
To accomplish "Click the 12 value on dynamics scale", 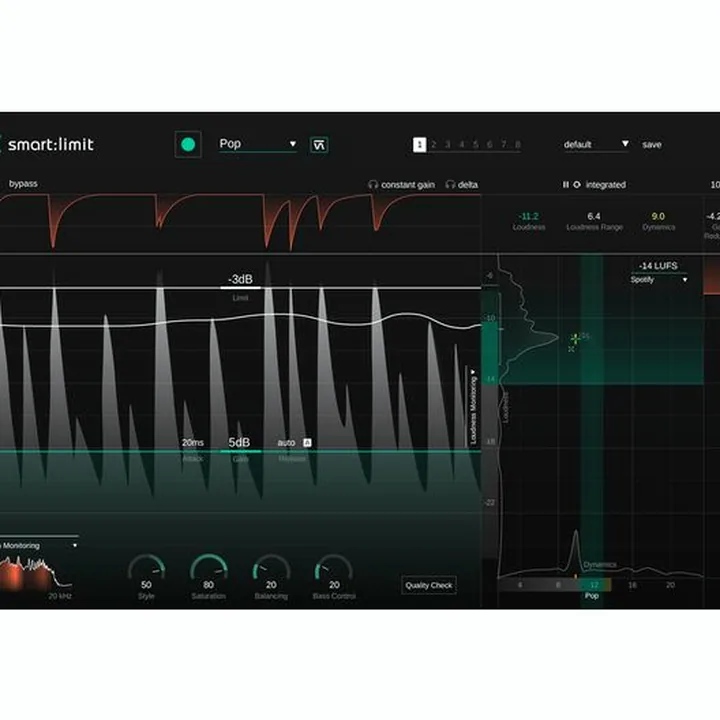I will click(594, 585).
